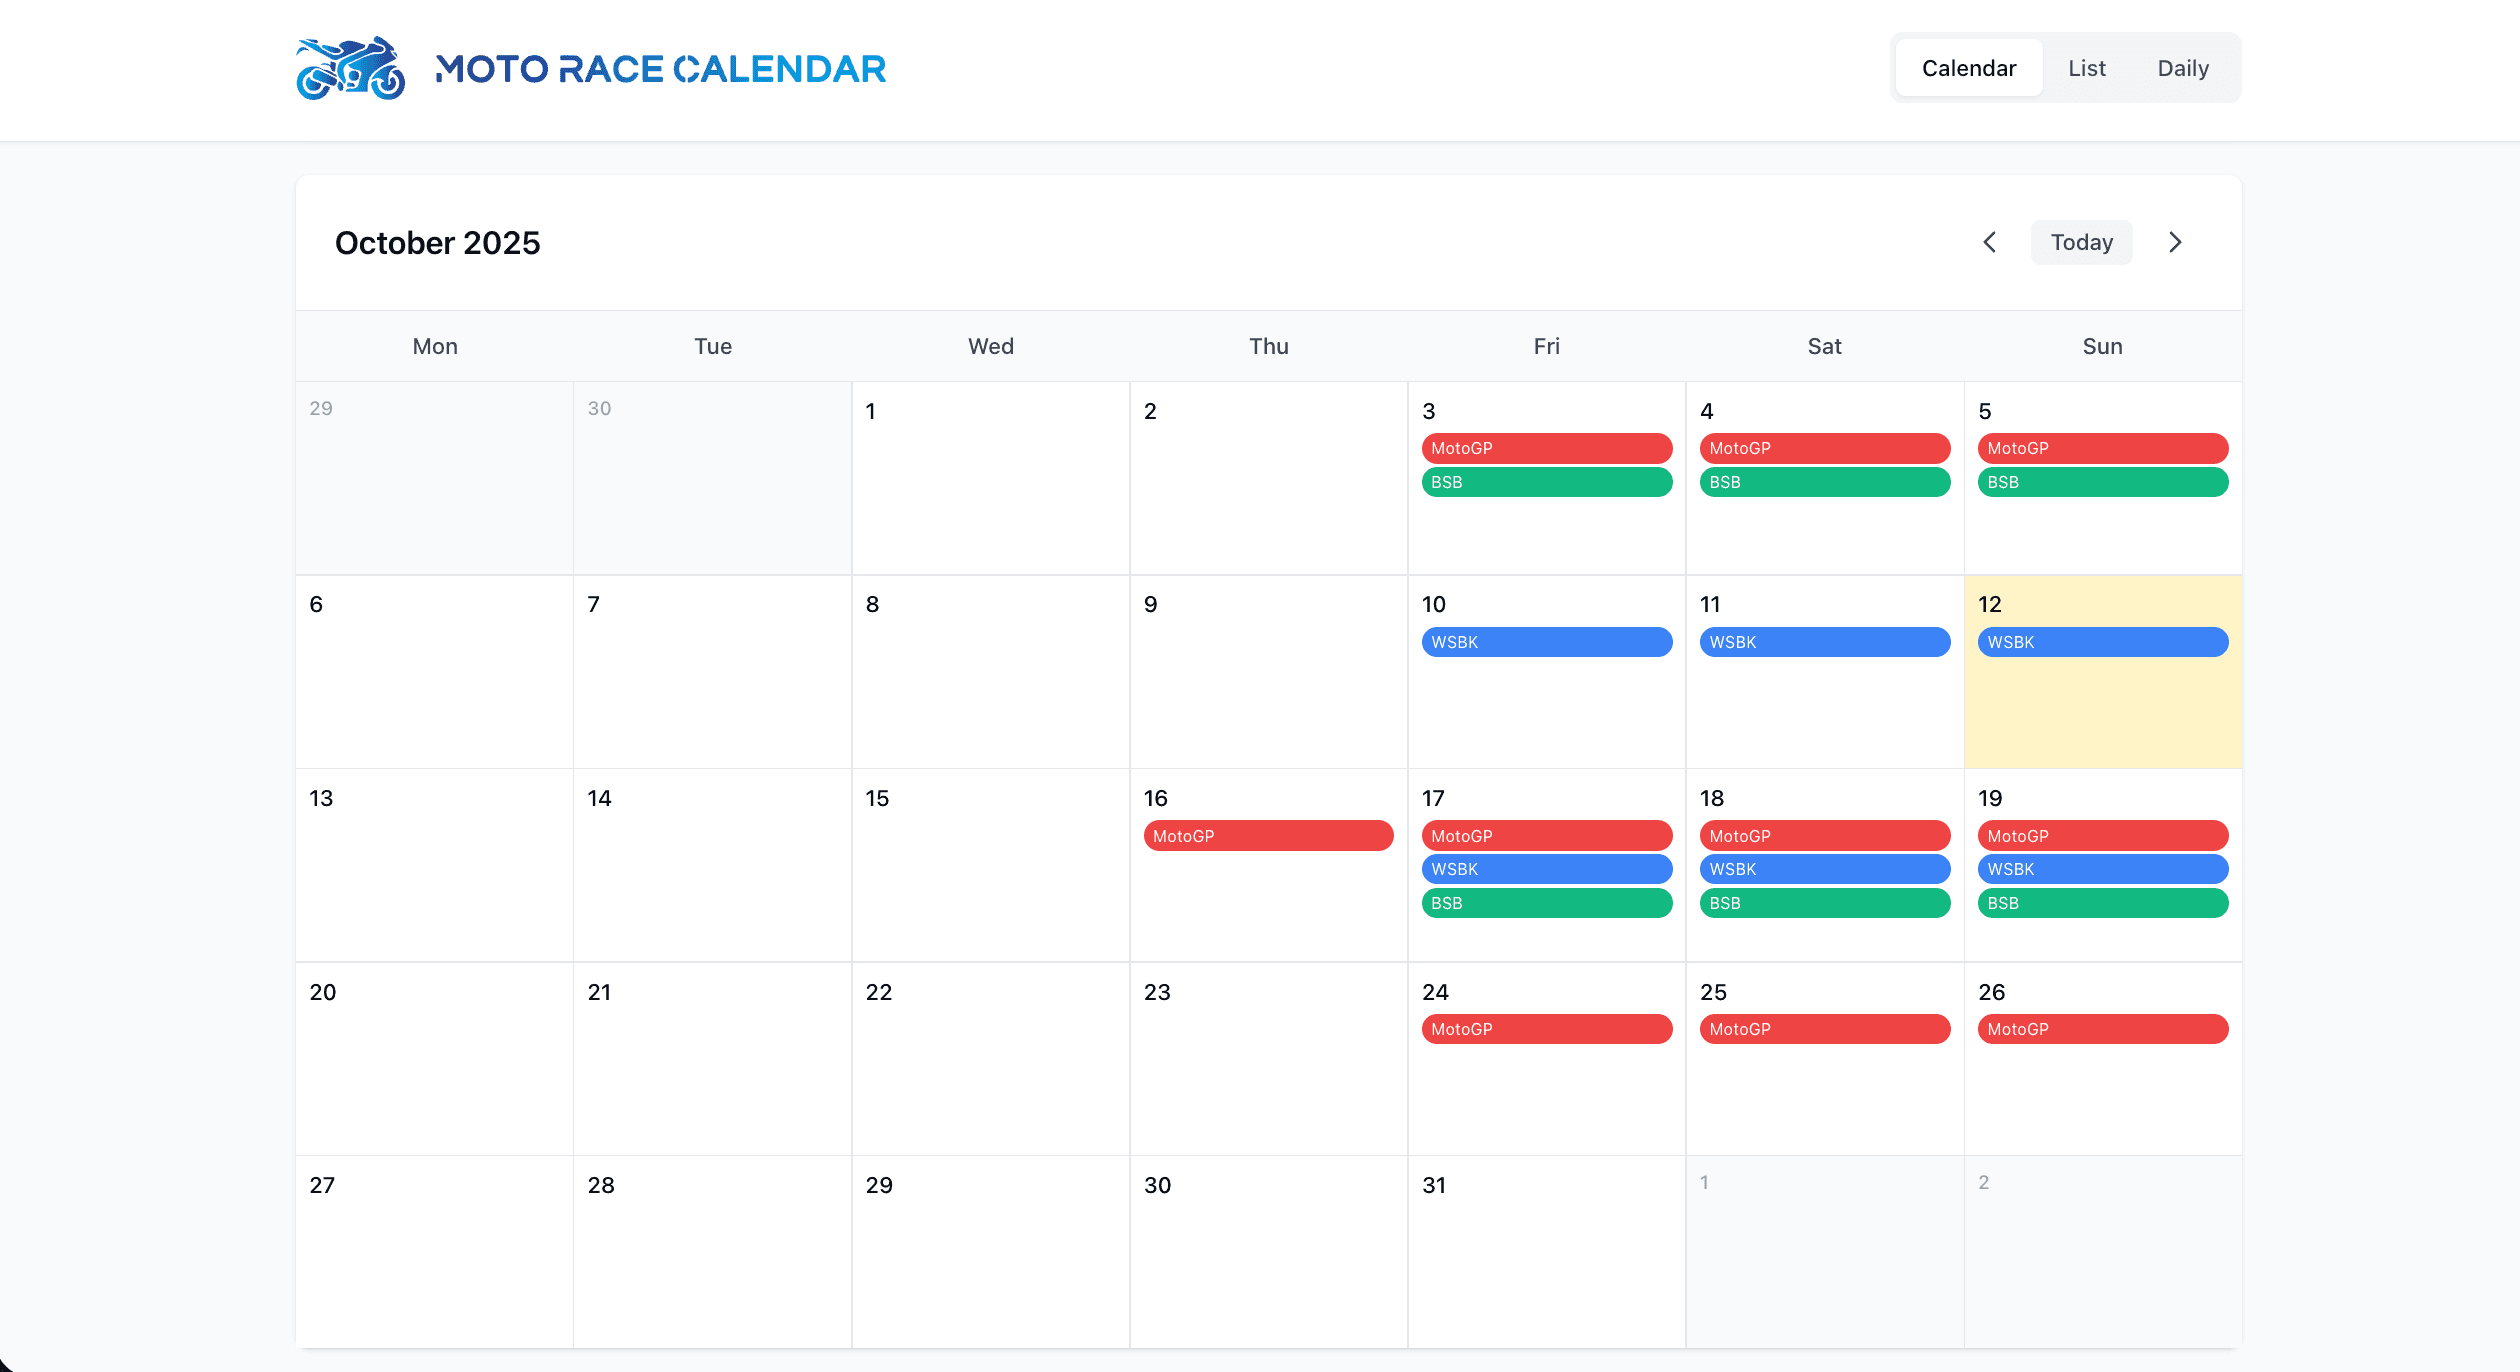
Task: Open WSBK event on highlighted October 12
Action: pos(2102,642)
